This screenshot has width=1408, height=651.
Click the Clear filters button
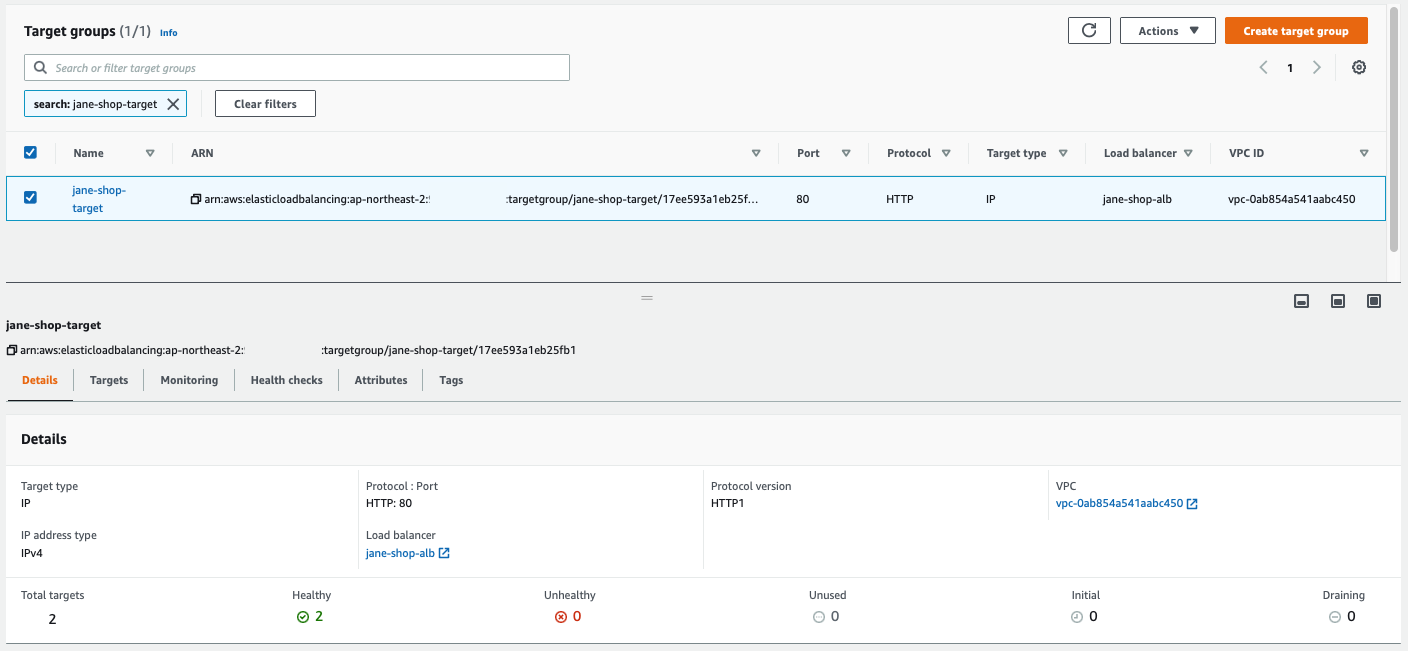click(265, 104)
